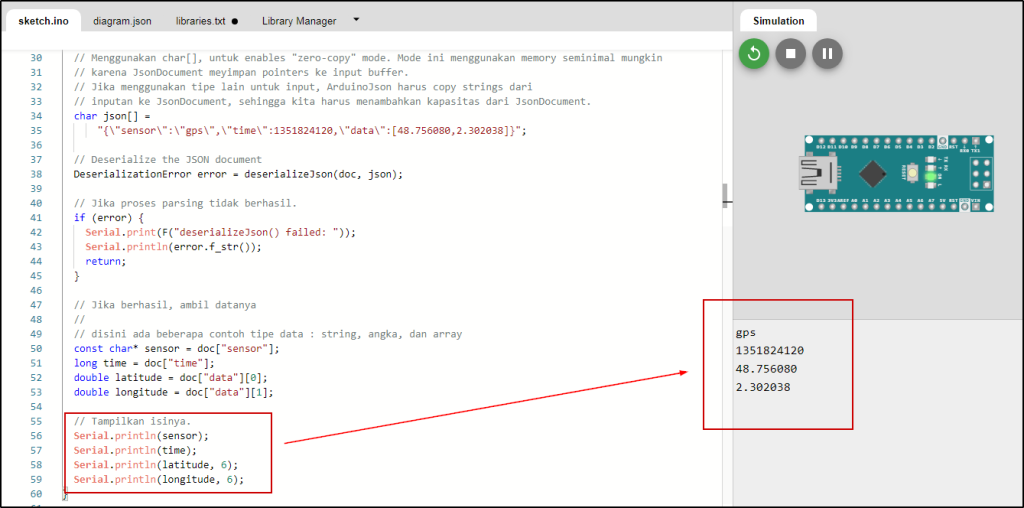
Task: Restart the simulation with the green button
Action: pyautogui.click(x=754, y=54)
